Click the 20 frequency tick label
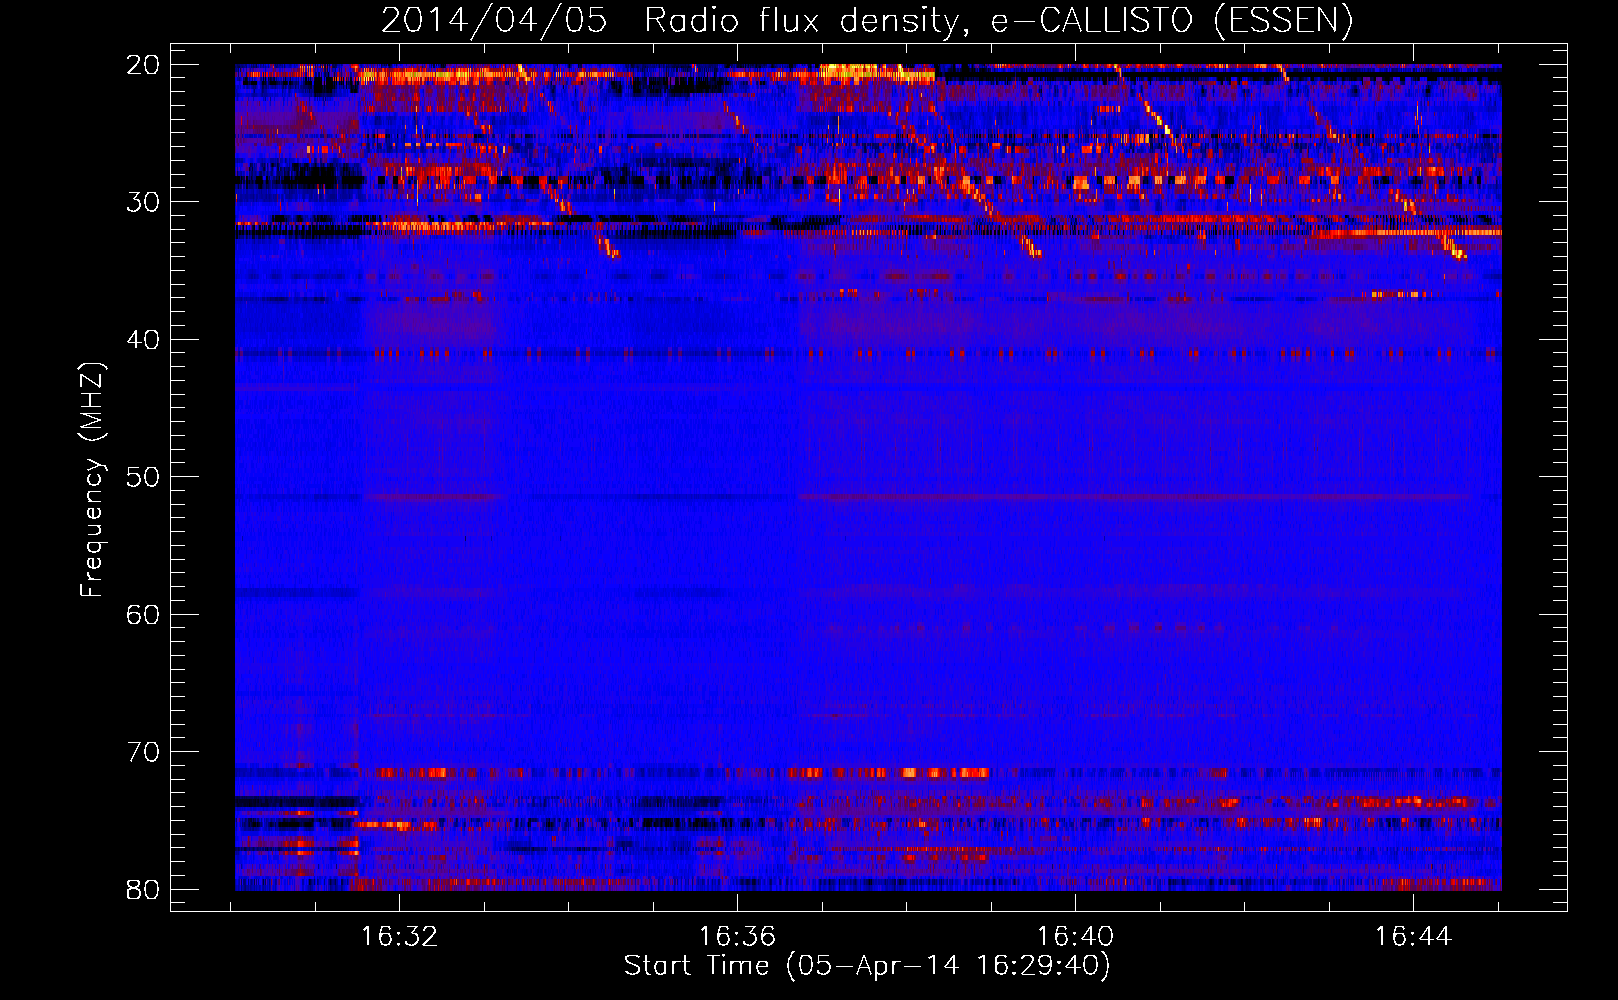The width and height of the screenshot is (1618, 1000). point(143,65)
